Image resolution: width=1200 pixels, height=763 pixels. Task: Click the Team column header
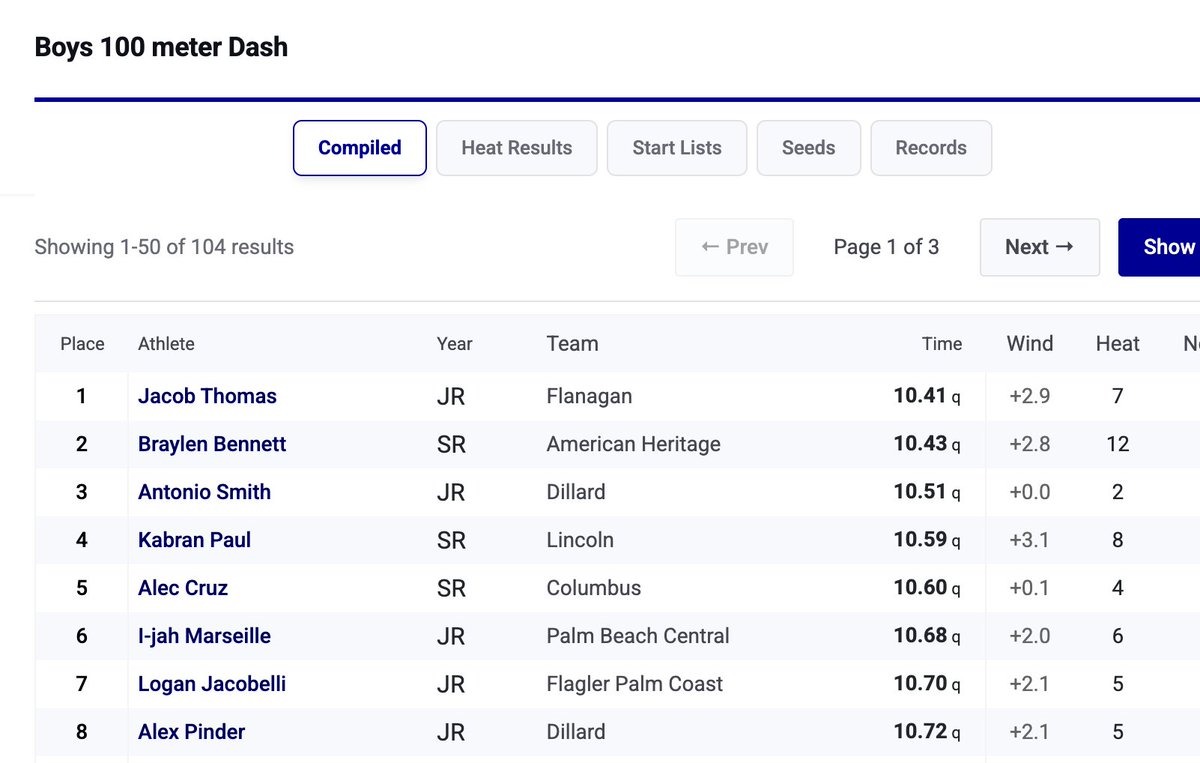[x=573, y=344]
